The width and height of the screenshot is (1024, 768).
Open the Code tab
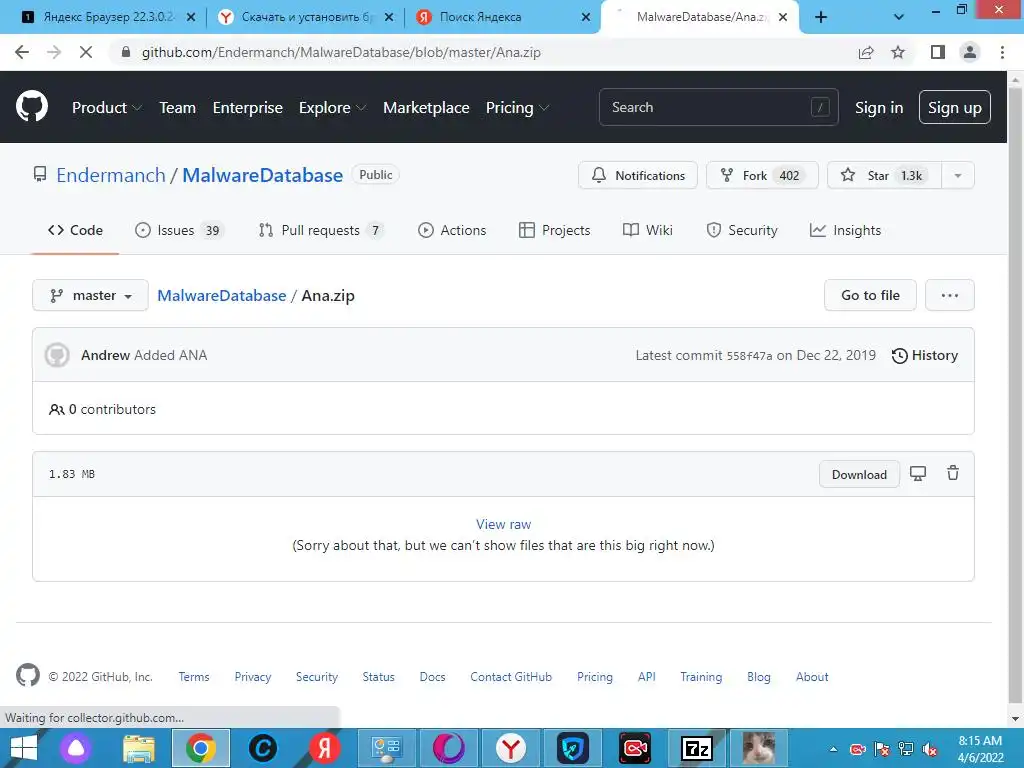(x=75, y=230)
